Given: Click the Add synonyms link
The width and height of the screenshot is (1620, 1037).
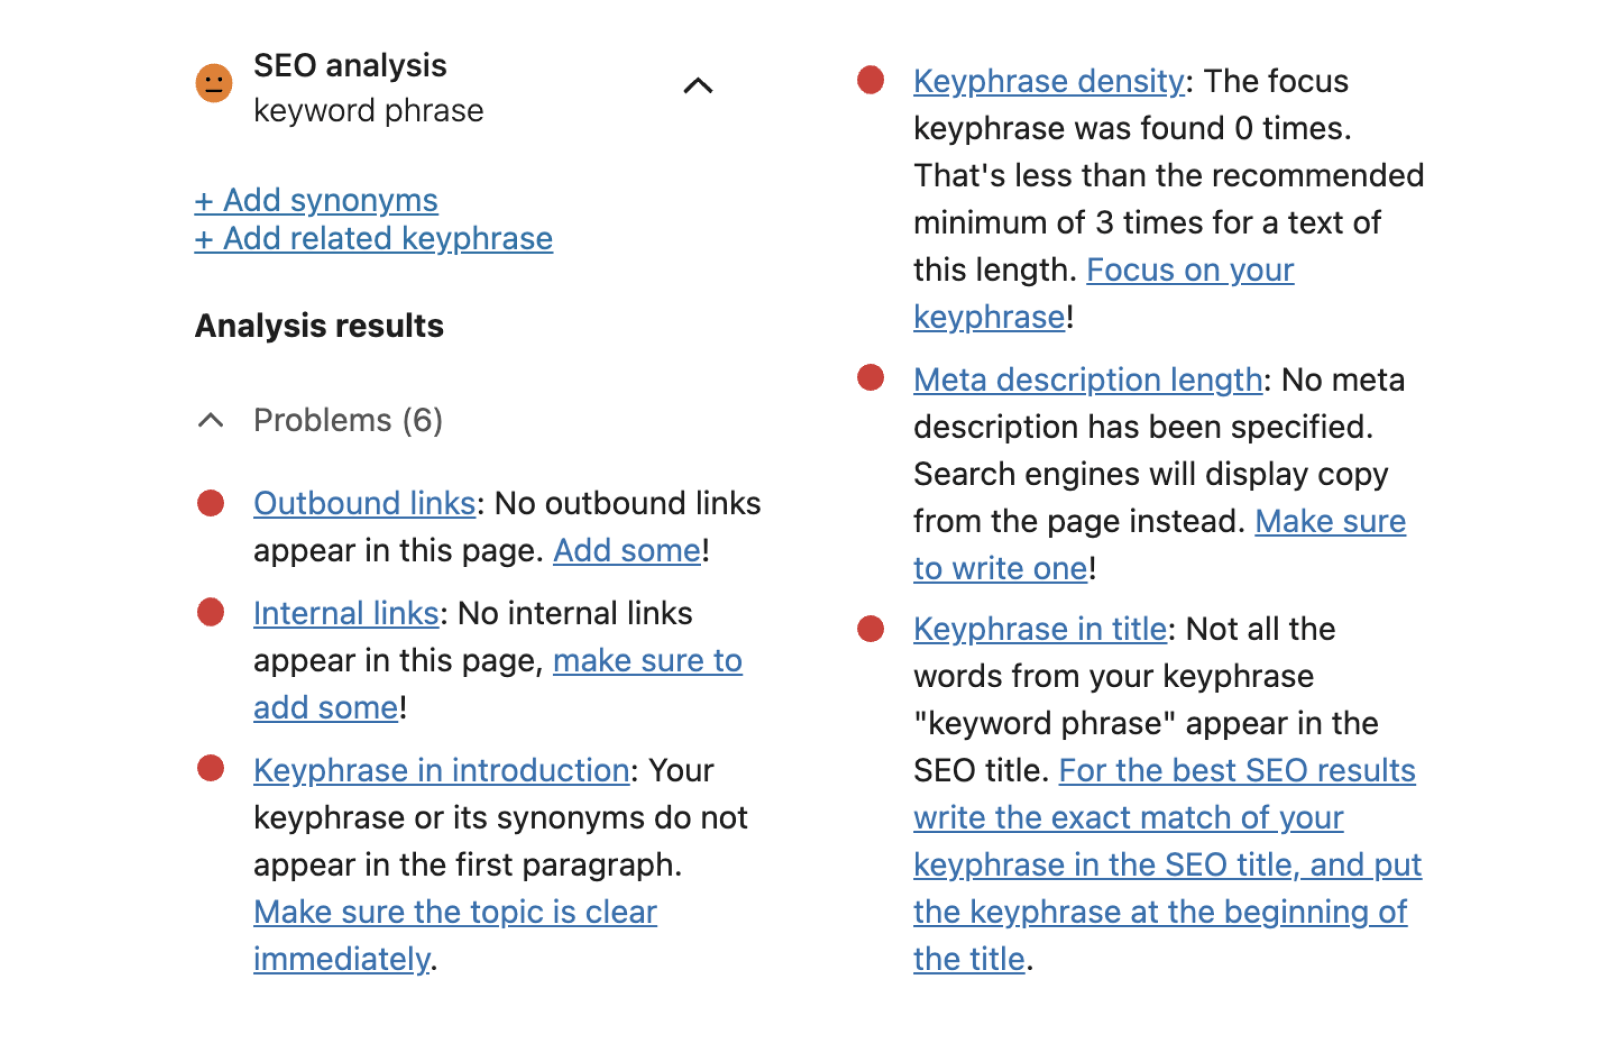Looking at the screenshot, I should [316, 200].
